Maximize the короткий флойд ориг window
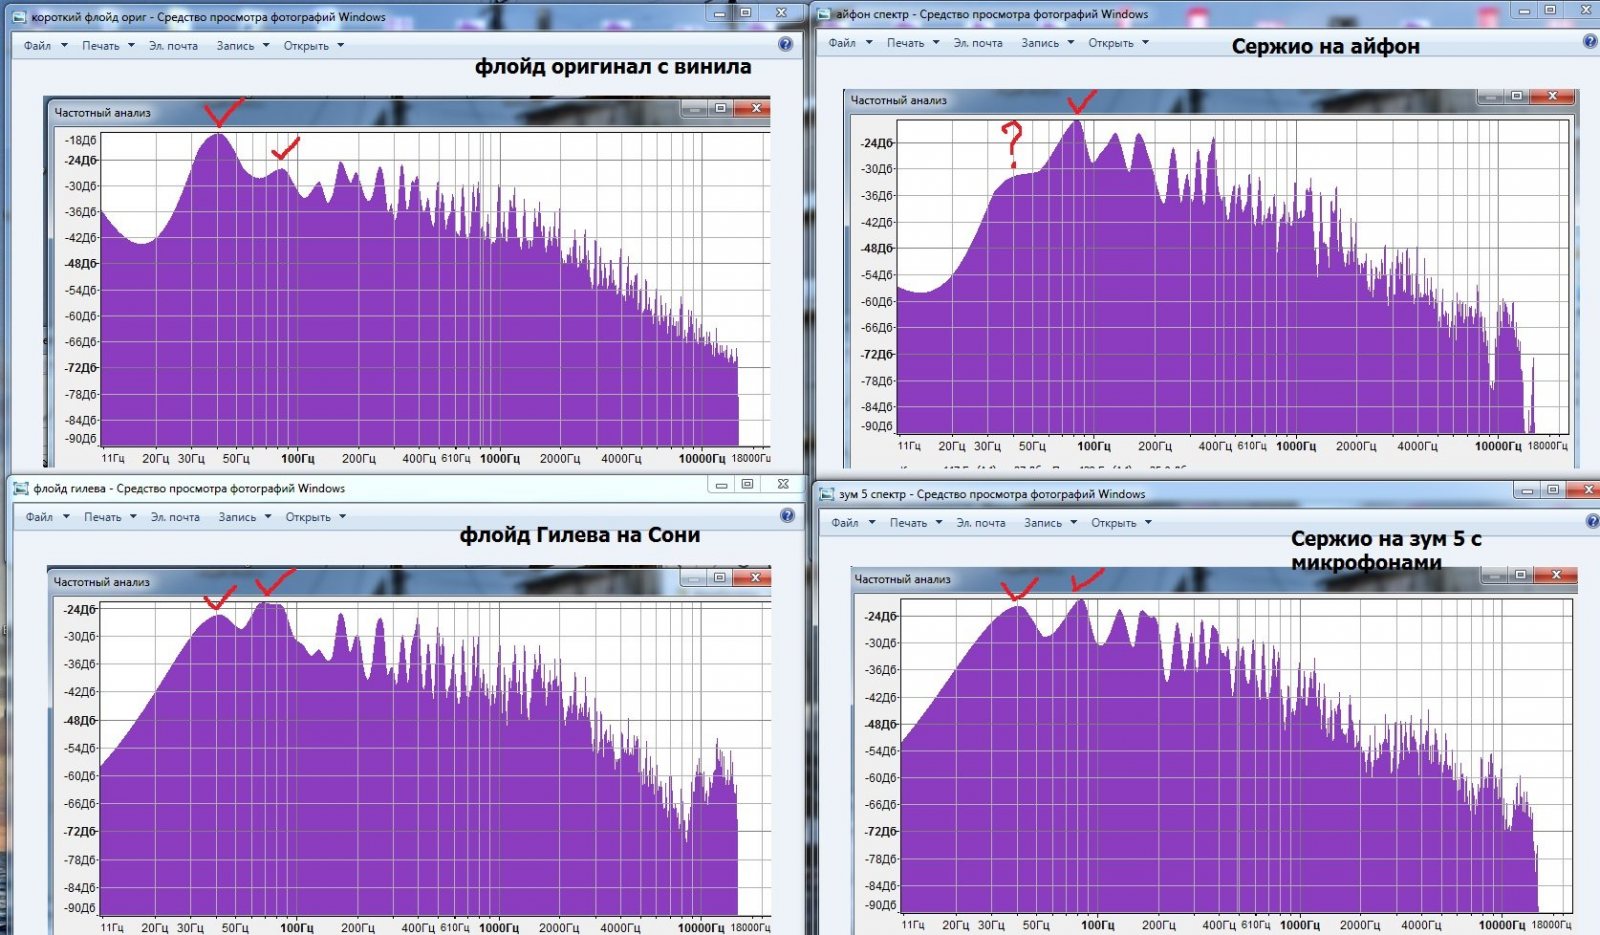The height and width of the screenshot is (935, 1600). pyautogui.click(x=746, y=14)
